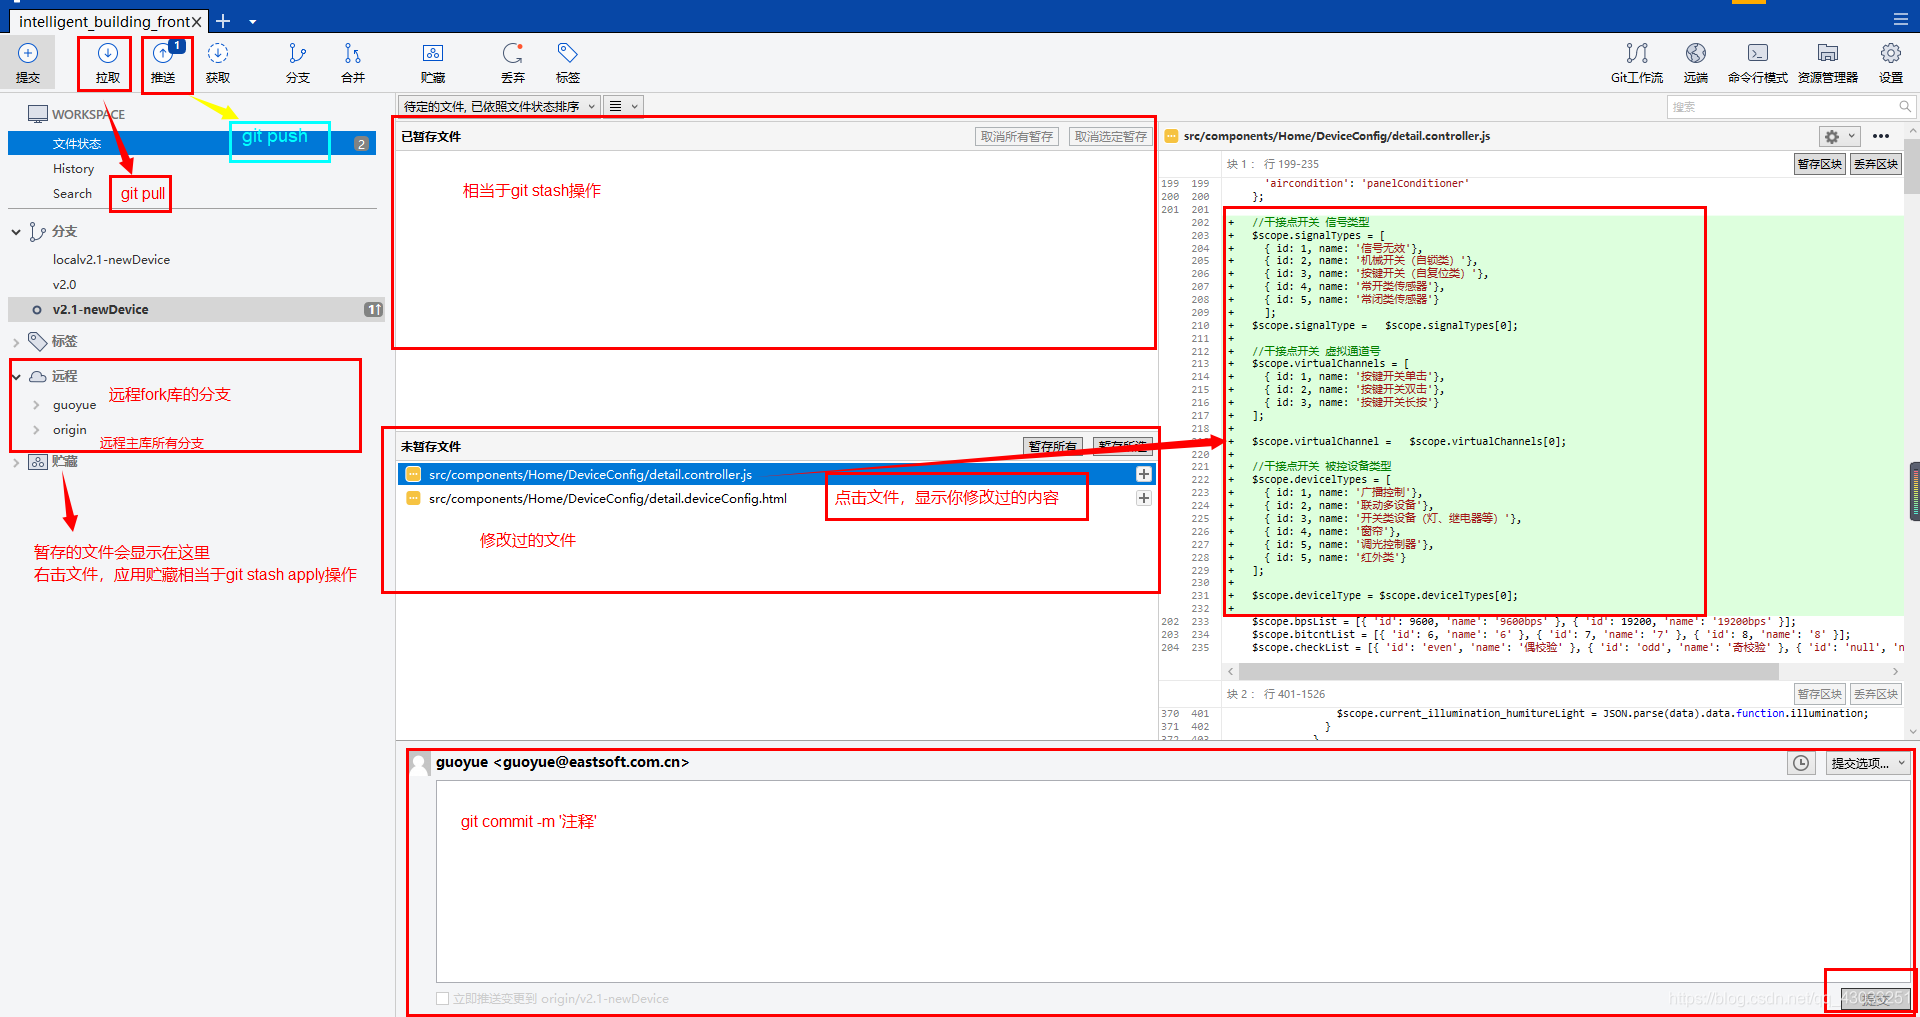
Task: Select current branch v2.1-newDevice
Action: [x=195, y=309]
